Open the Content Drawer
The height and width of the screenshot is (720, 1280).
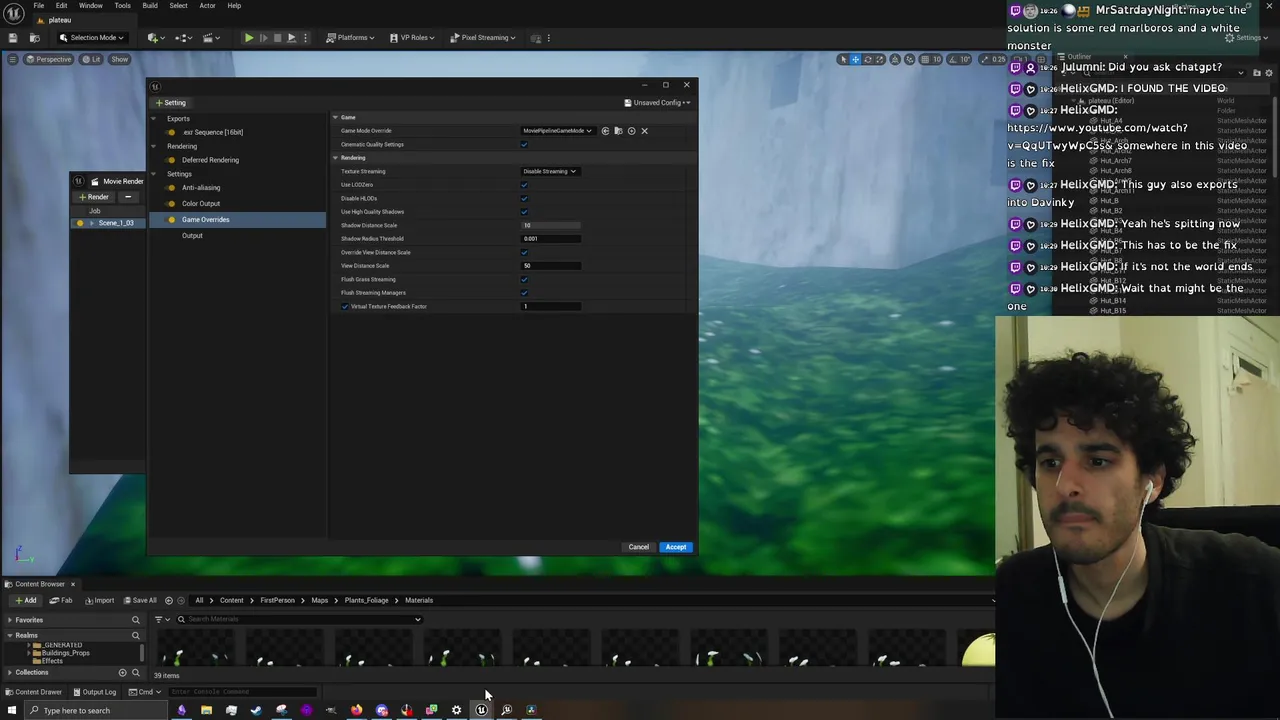35,692
